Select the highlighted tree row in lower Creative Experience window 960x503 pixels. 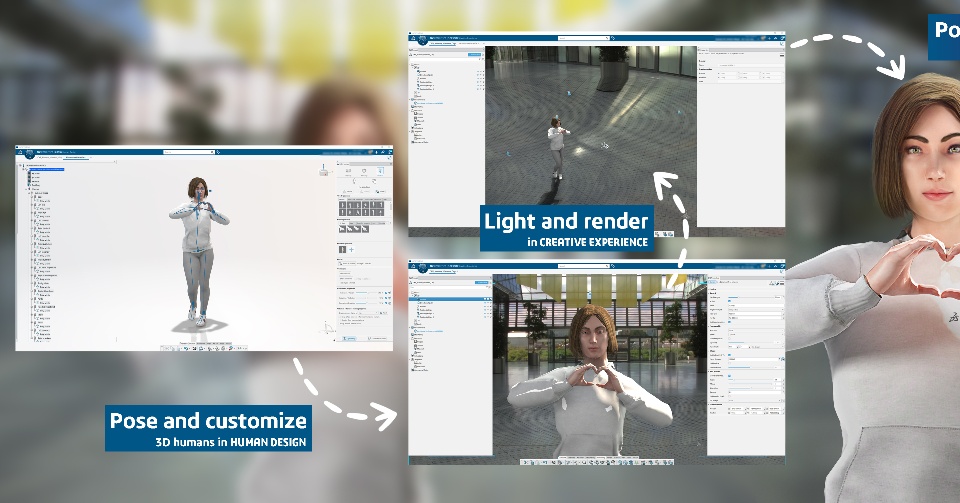click(451, 299)
